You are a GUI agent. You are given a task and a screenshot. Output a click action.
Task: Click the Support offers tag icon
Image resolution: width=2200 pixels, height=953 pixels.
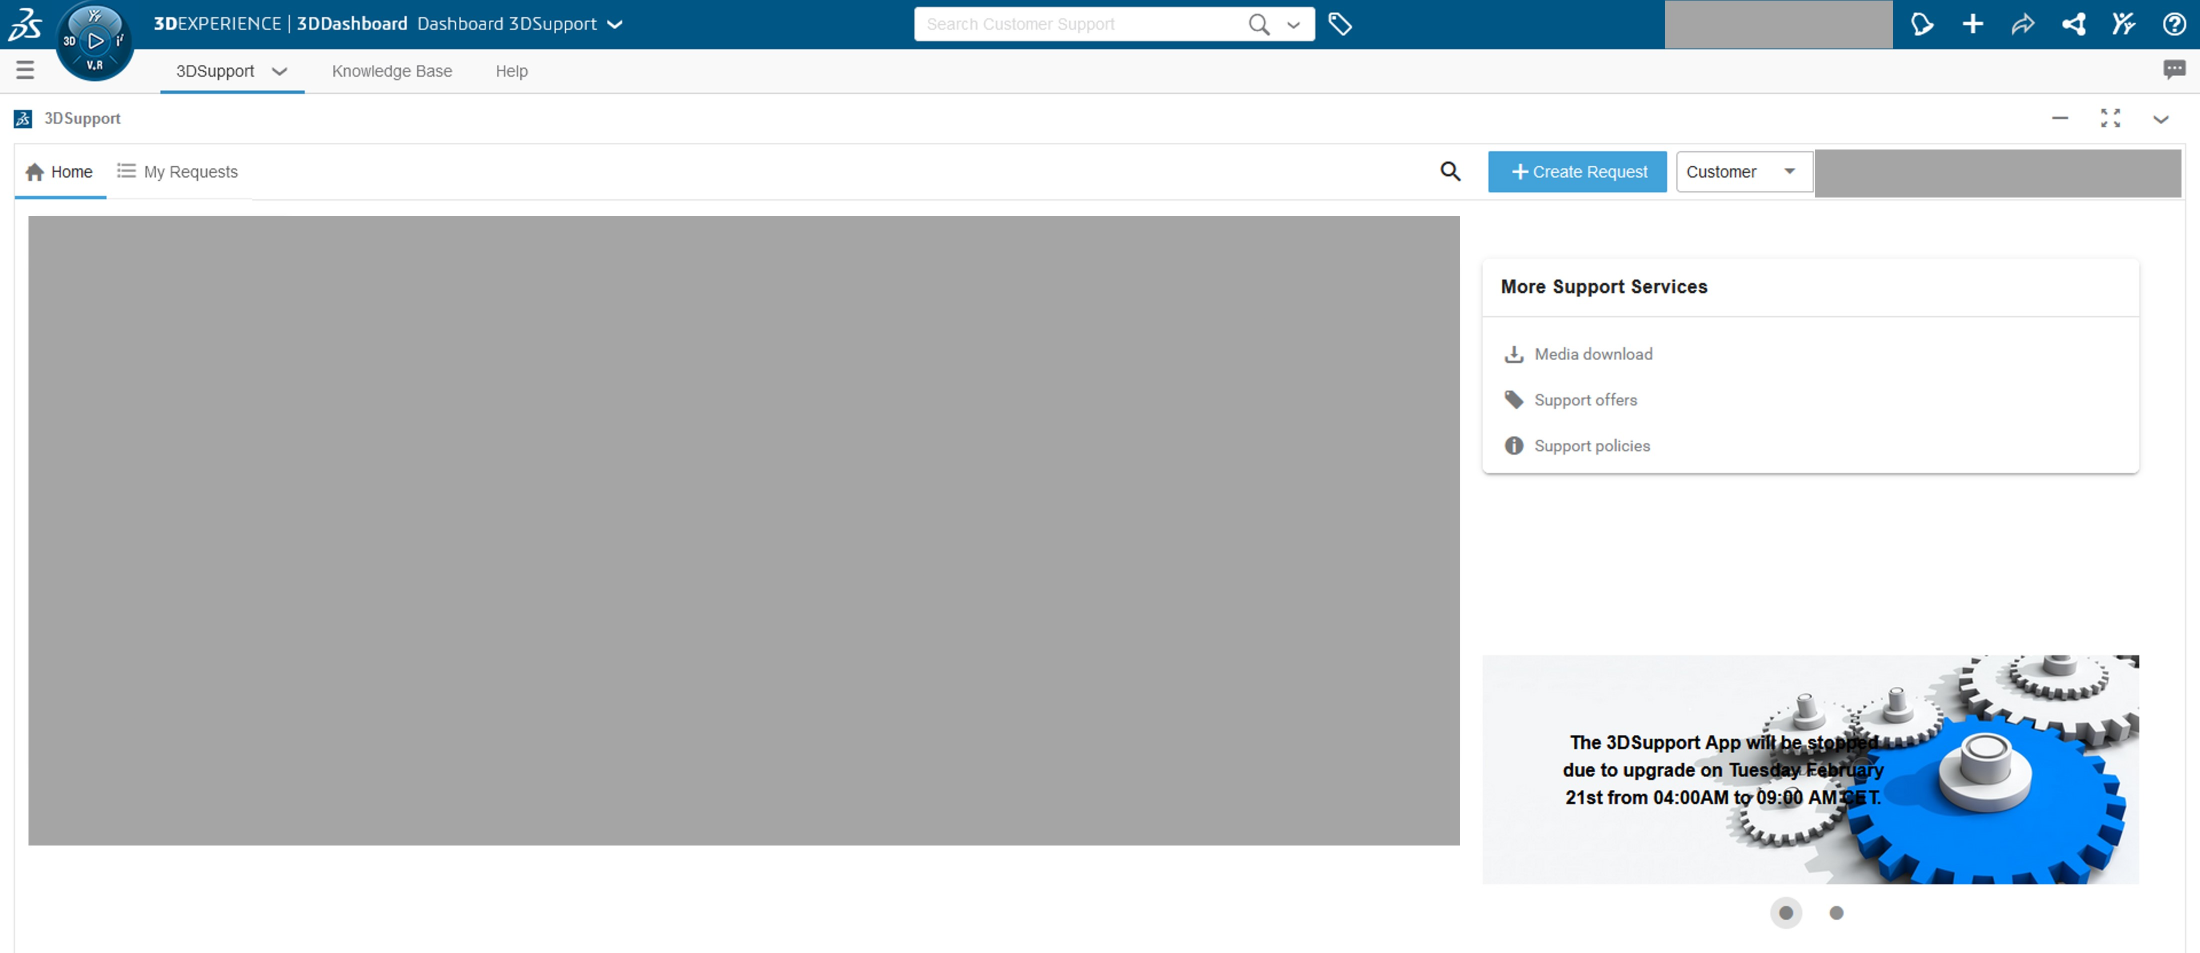click(x=1514, y=400)
